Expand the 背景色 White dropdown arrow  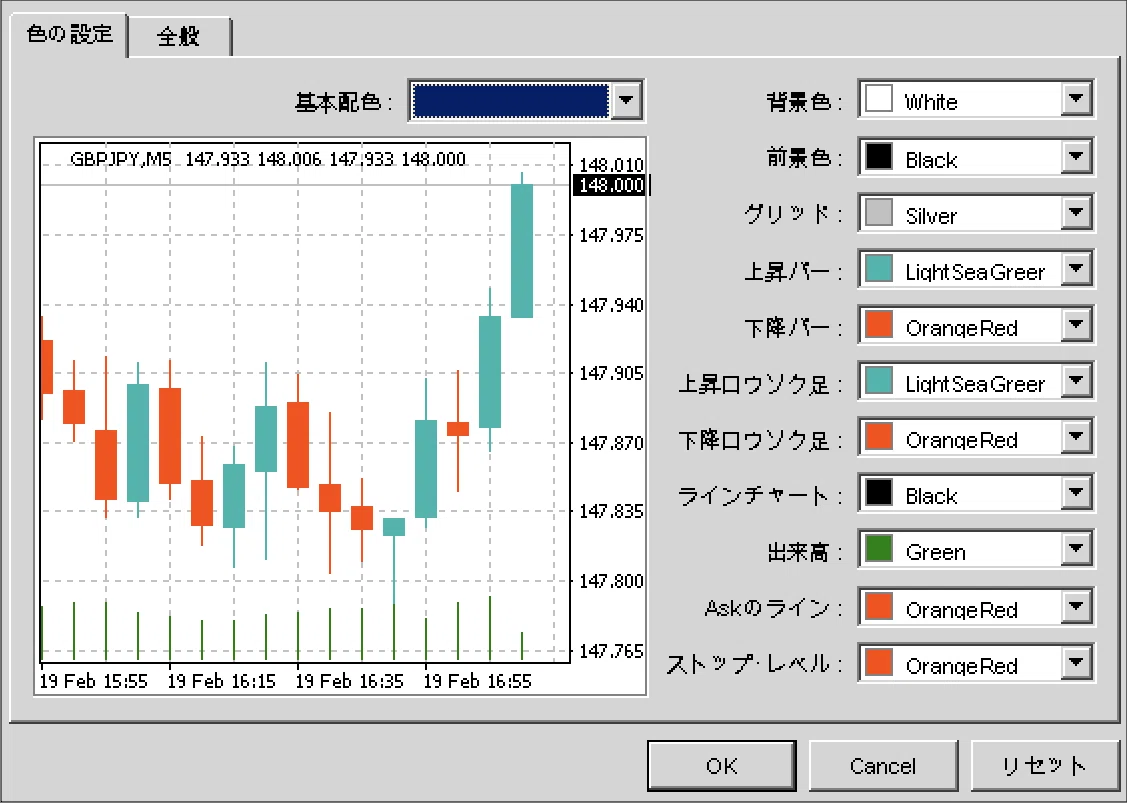click(x=1075, y=99)
